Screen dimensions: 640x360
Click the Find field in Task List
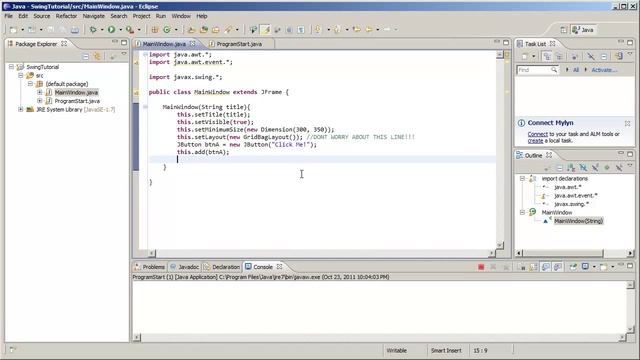click(537, 70)
